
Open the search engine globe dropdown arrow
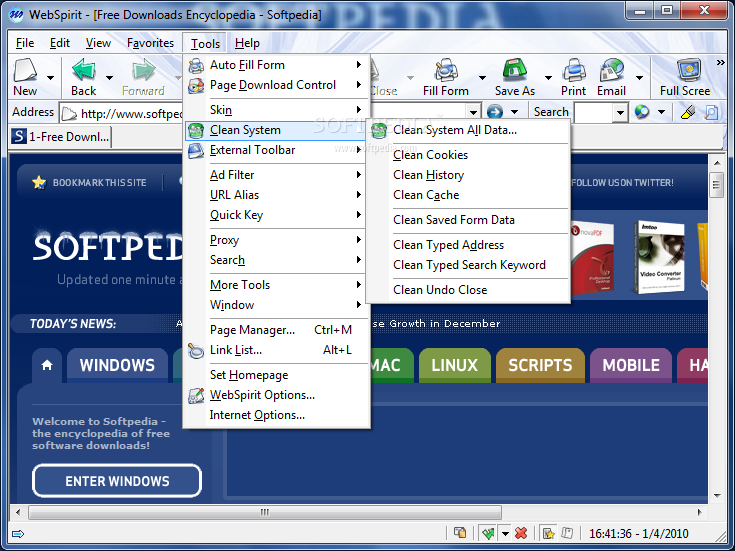661,112
